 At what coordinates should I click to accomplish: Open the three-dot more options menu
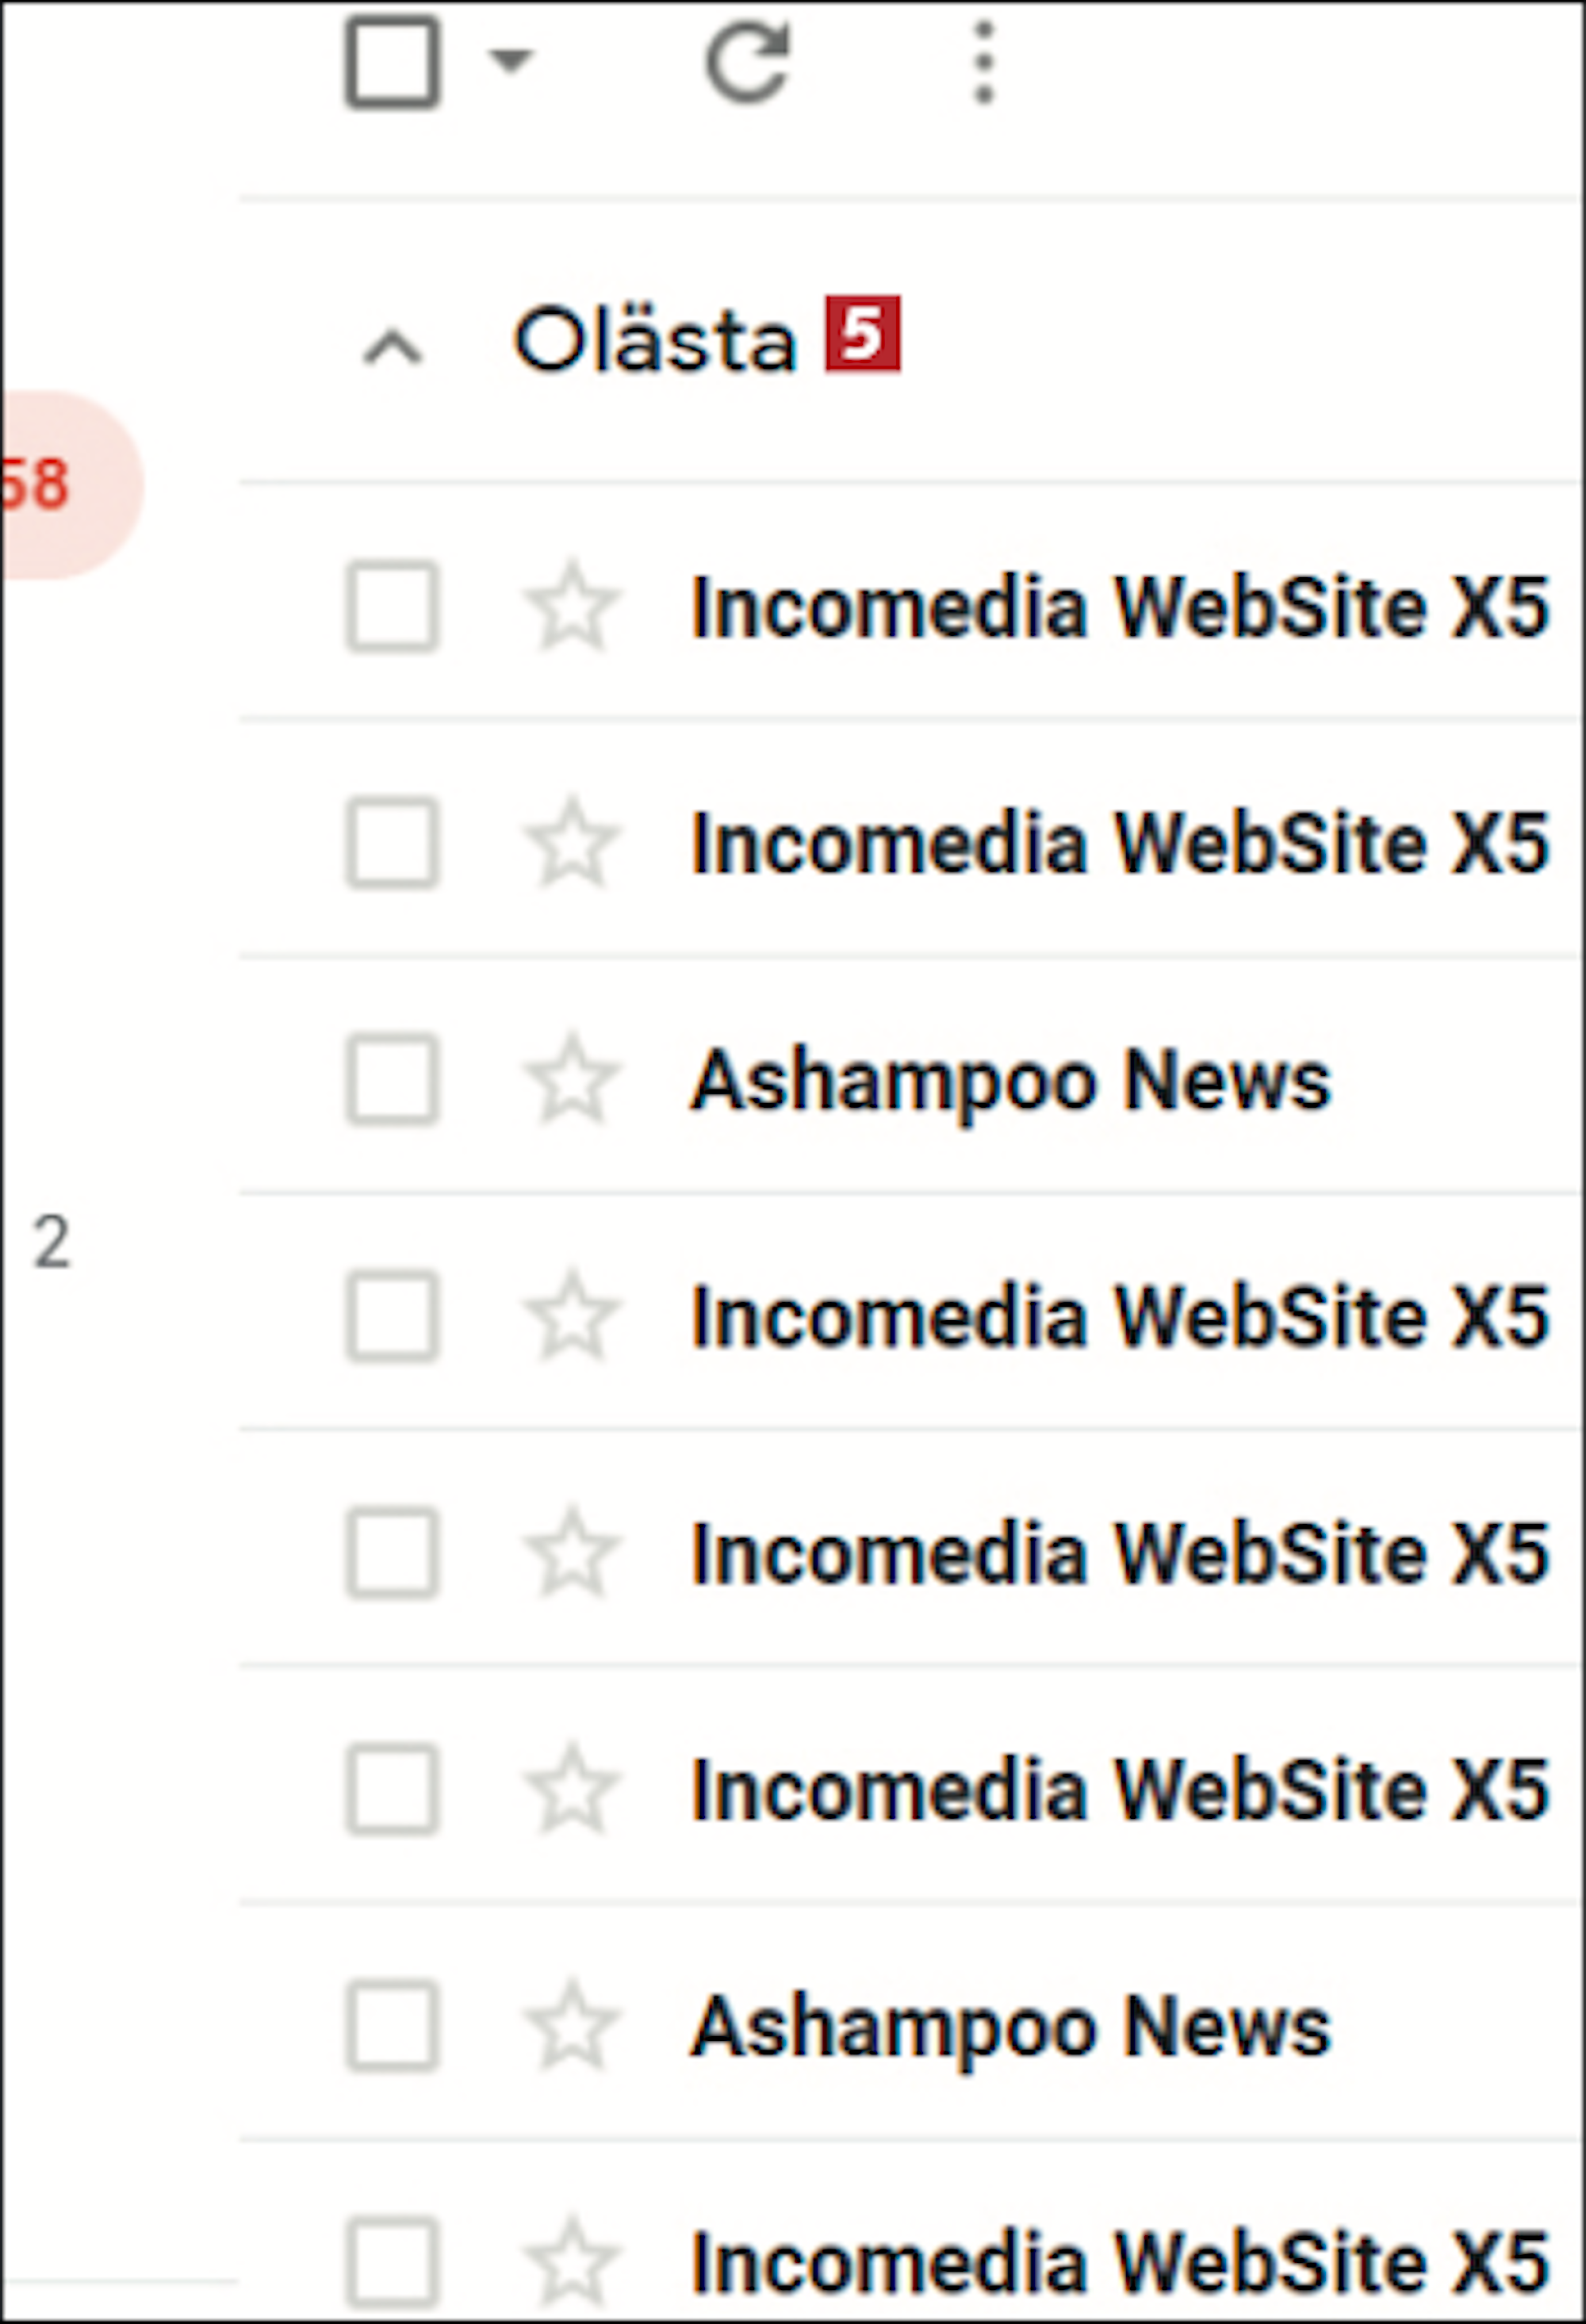click(984, 62)
